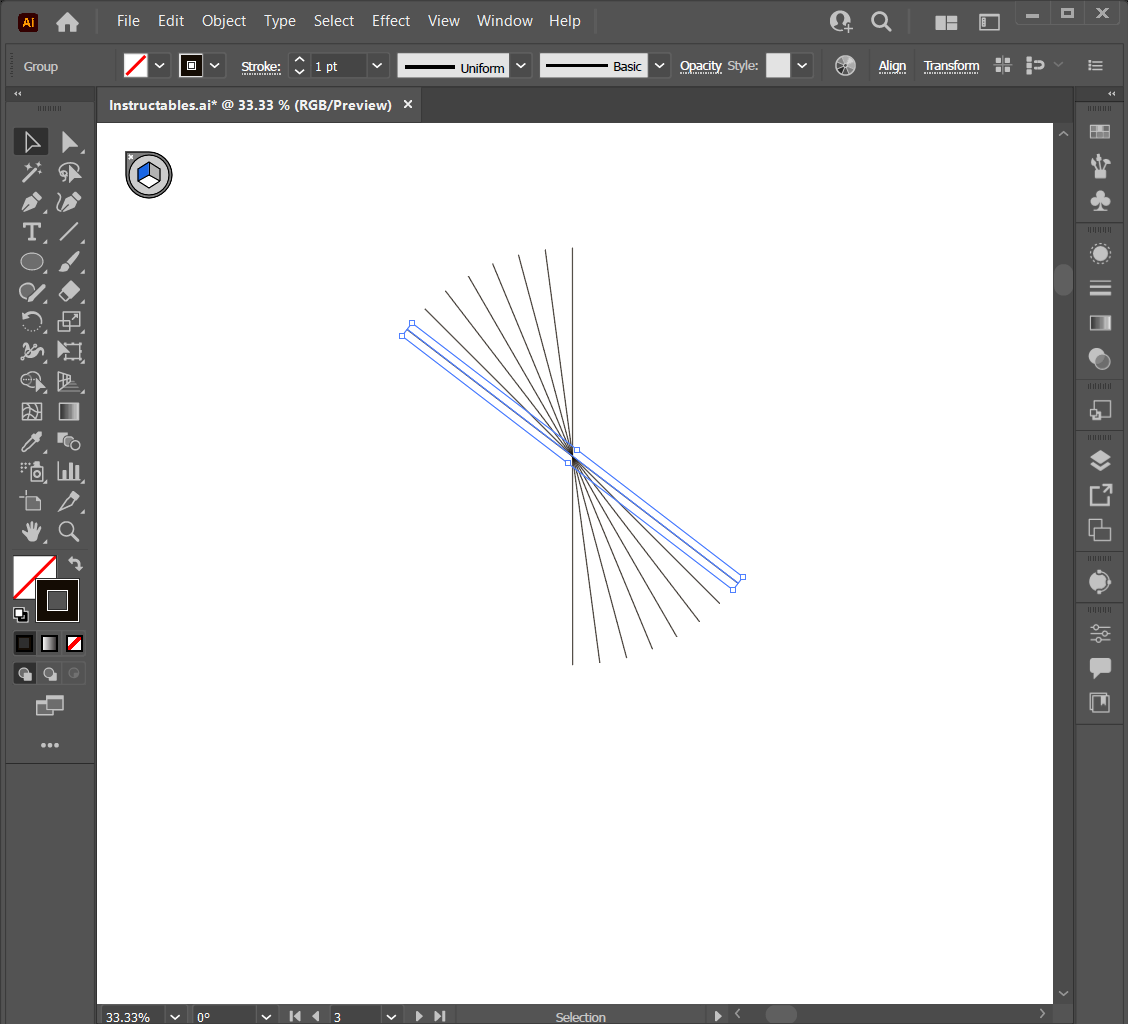1128x1024 pixels.
Task: Enable Draw Normal mode
Action: [x=24, y=674]
